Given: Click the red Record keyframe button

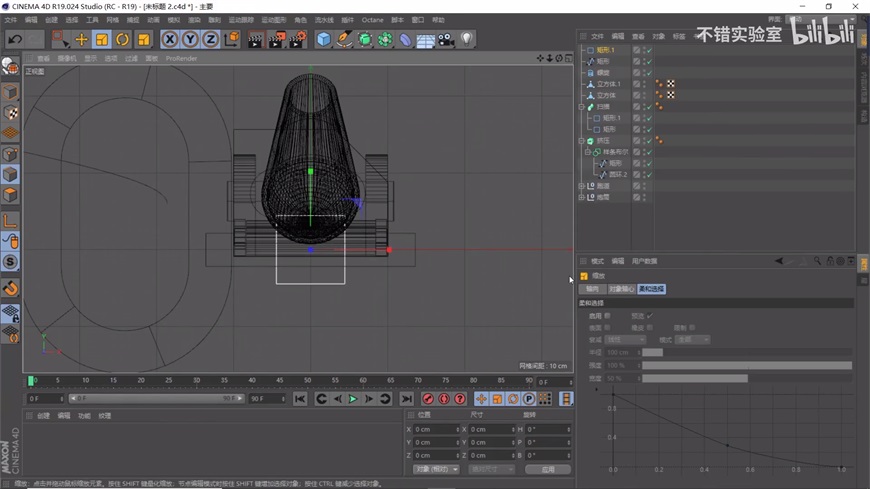Looking at the screenshot, I should tap(428, 399).
